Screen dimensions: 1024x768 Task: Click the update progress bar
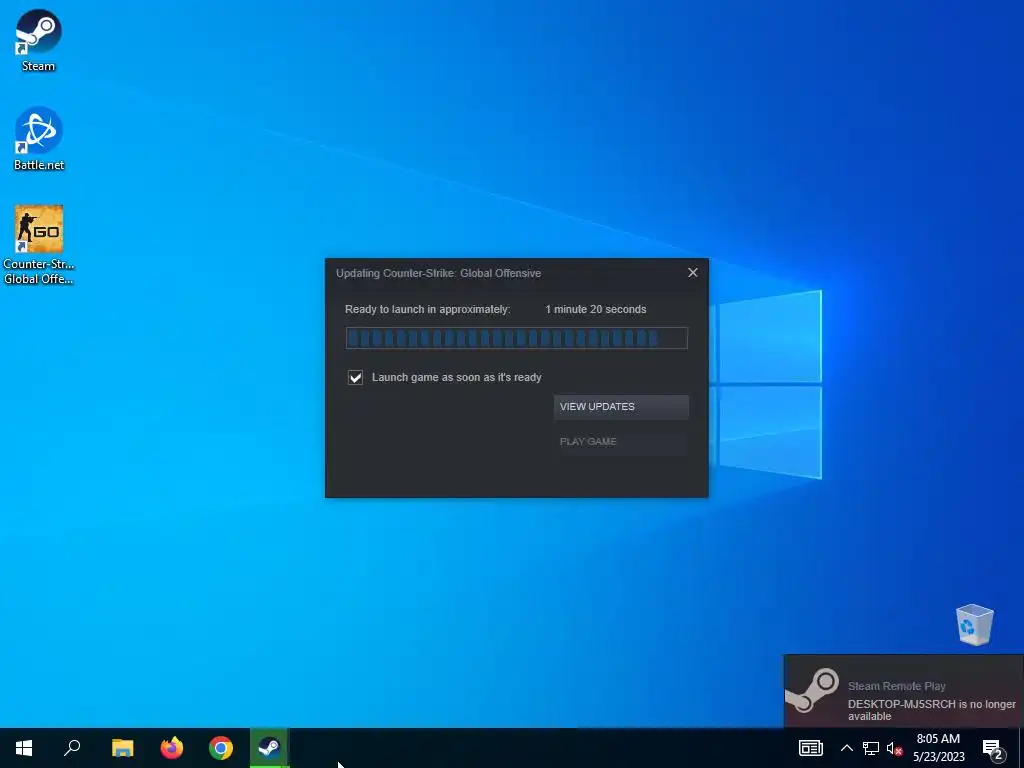[517, 338]
